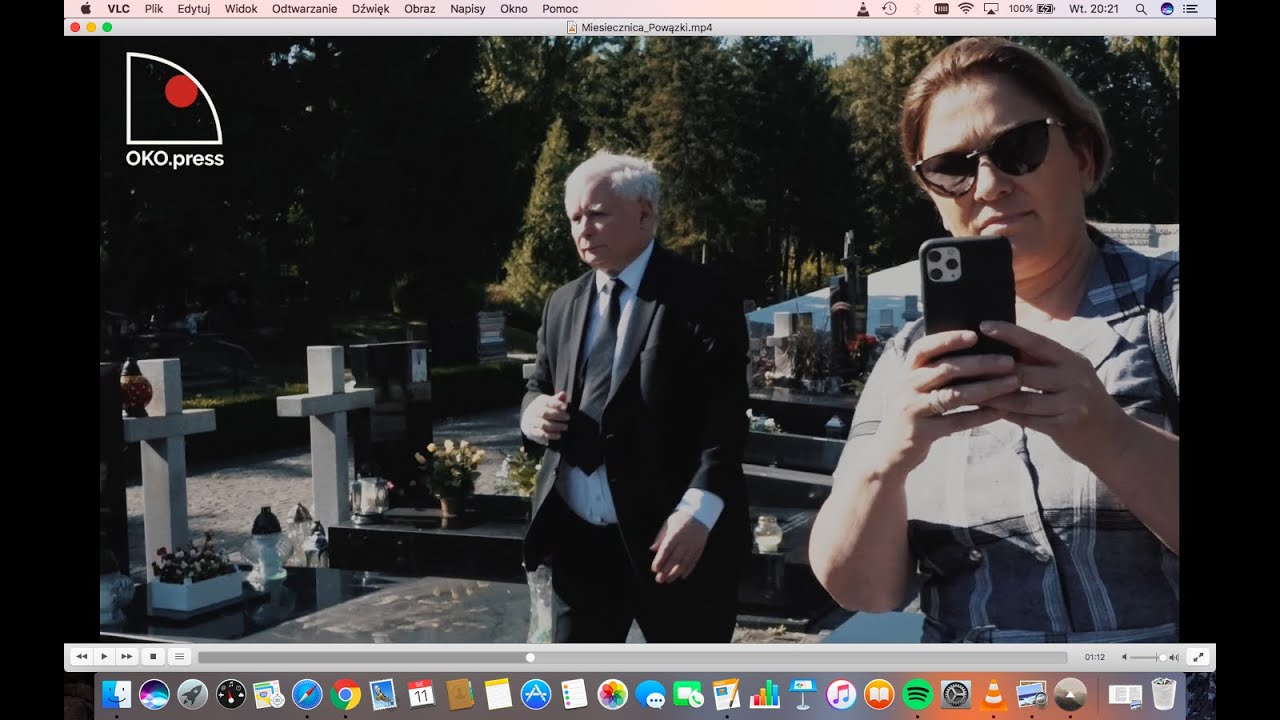Open Spotlight search in menu bar

1141,8
